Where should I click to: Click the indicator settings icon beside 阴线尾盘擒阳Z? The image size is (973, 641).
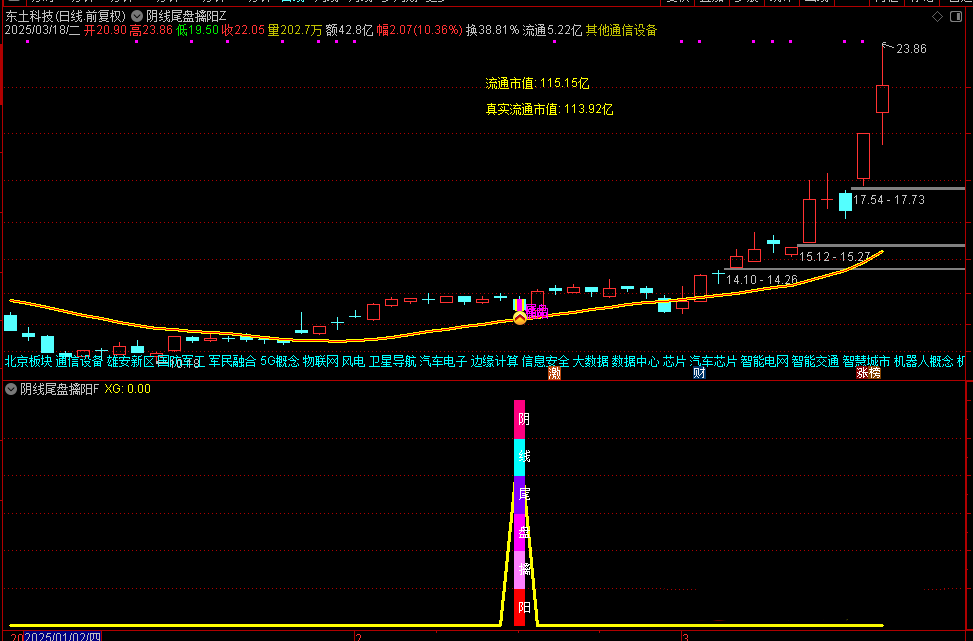138,16
